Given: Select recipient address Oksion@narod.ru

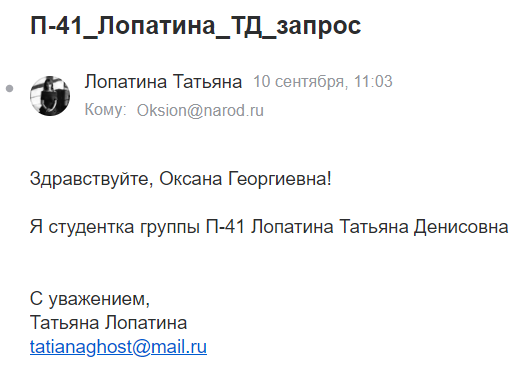Looking at the screenshot, I should 200,110.
